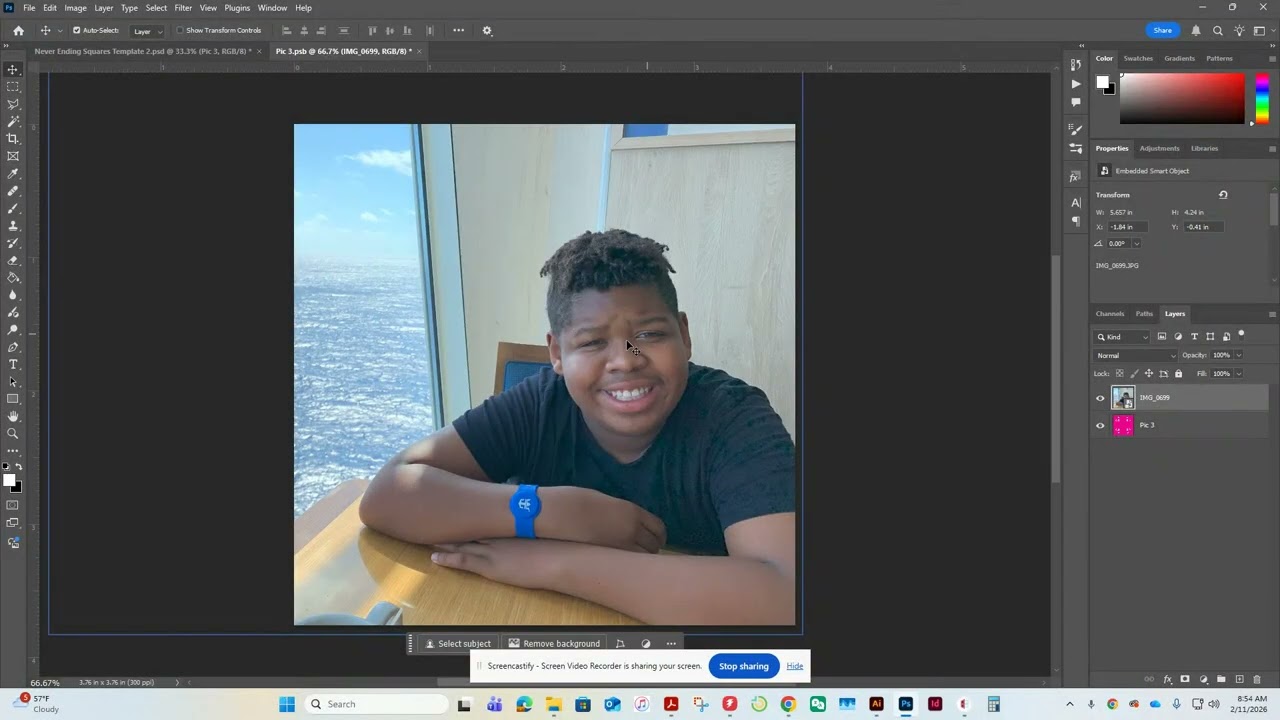Open layer filter Kind dropdown

pyautogui.click(x=1122, y=337)
